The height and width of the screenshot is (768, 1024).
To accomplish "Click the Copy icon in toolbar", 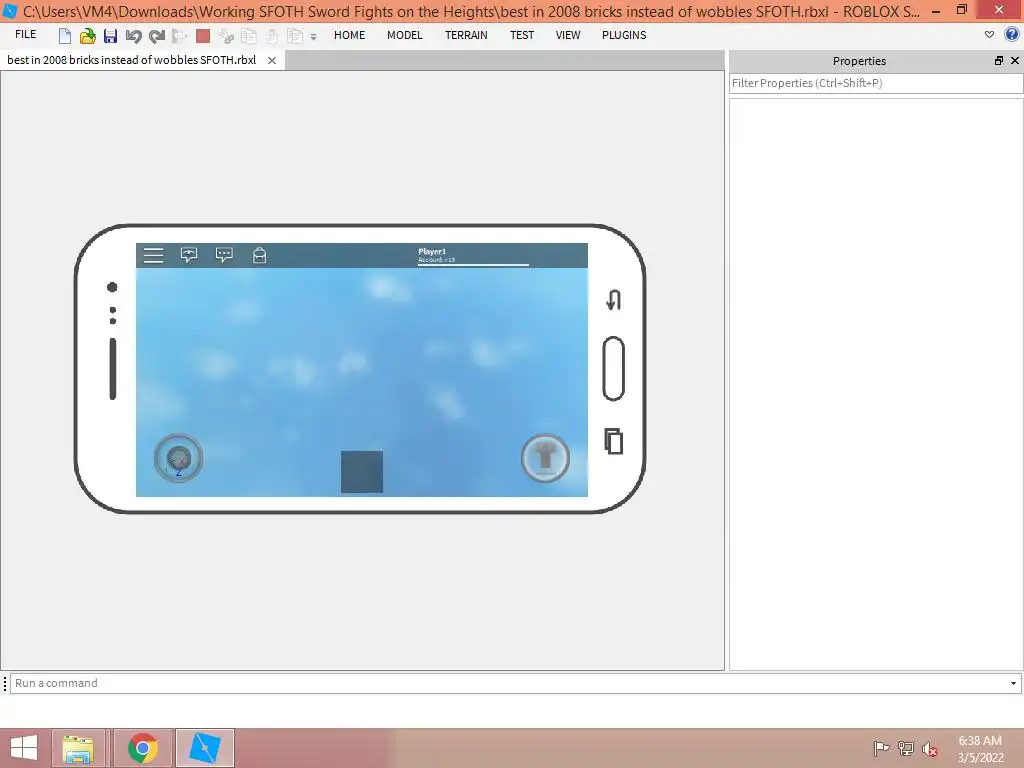I will 249,36.
